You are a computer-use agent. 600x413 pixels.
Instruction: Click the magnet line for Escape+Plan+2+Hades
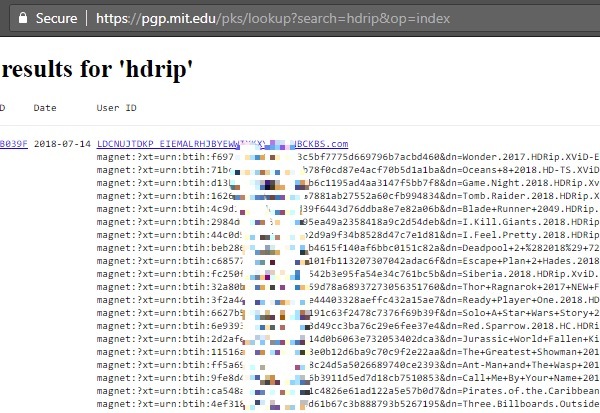[x=348, y=261]
